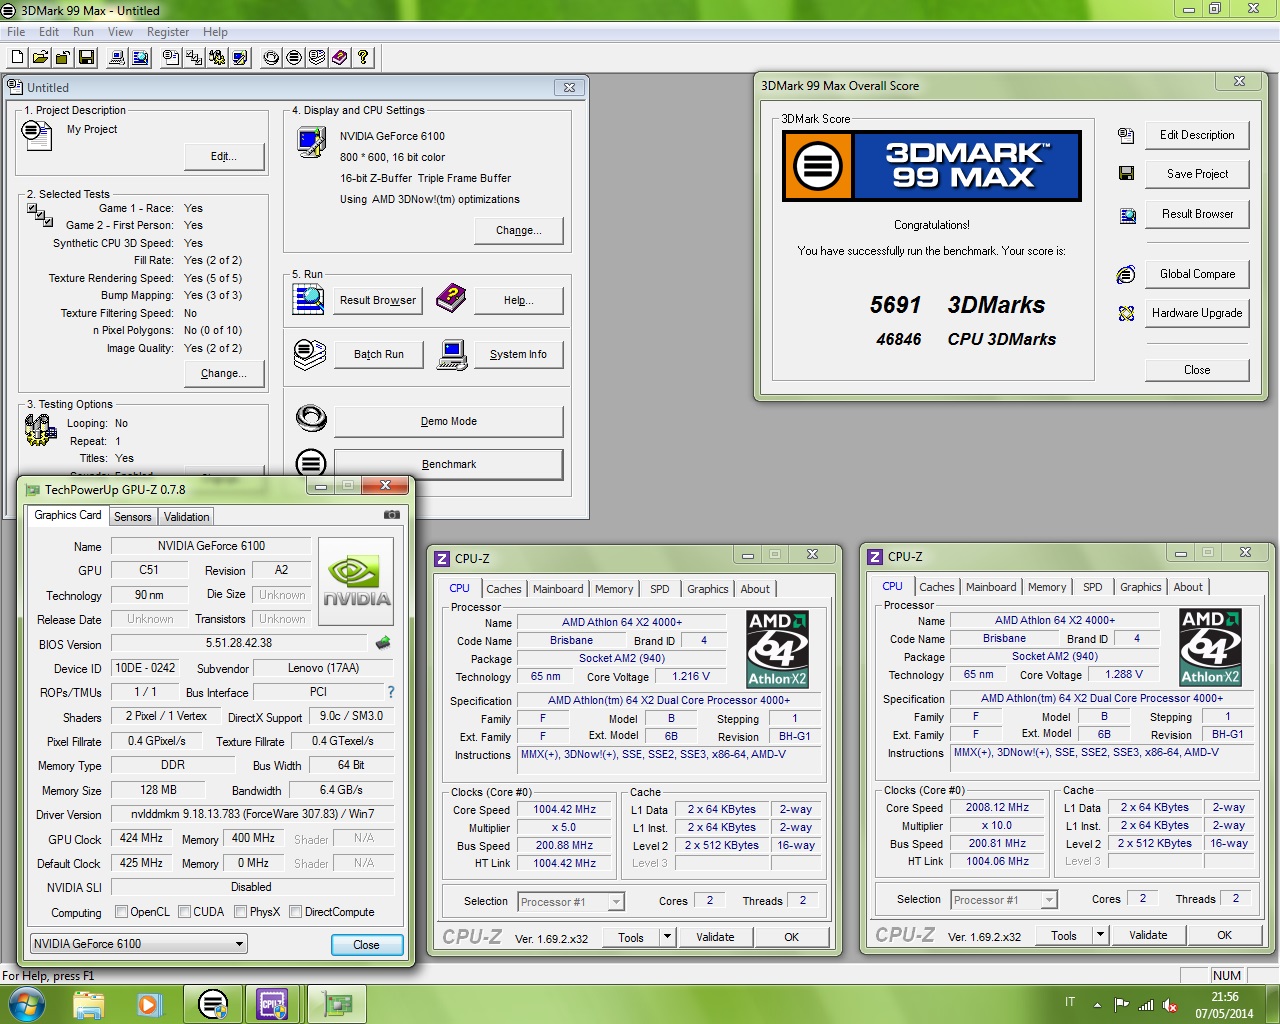Switch to the Validation tab in GPU-Z
The height and width of the screenshot is (1024, 1280).
(x=187, y=517)
